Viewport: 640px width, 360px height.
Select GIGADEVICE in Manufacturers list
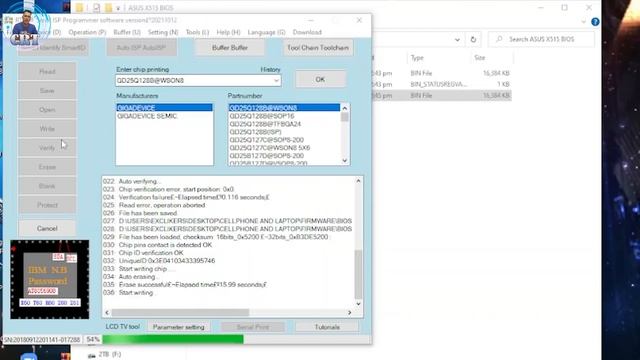click(164, 108)
